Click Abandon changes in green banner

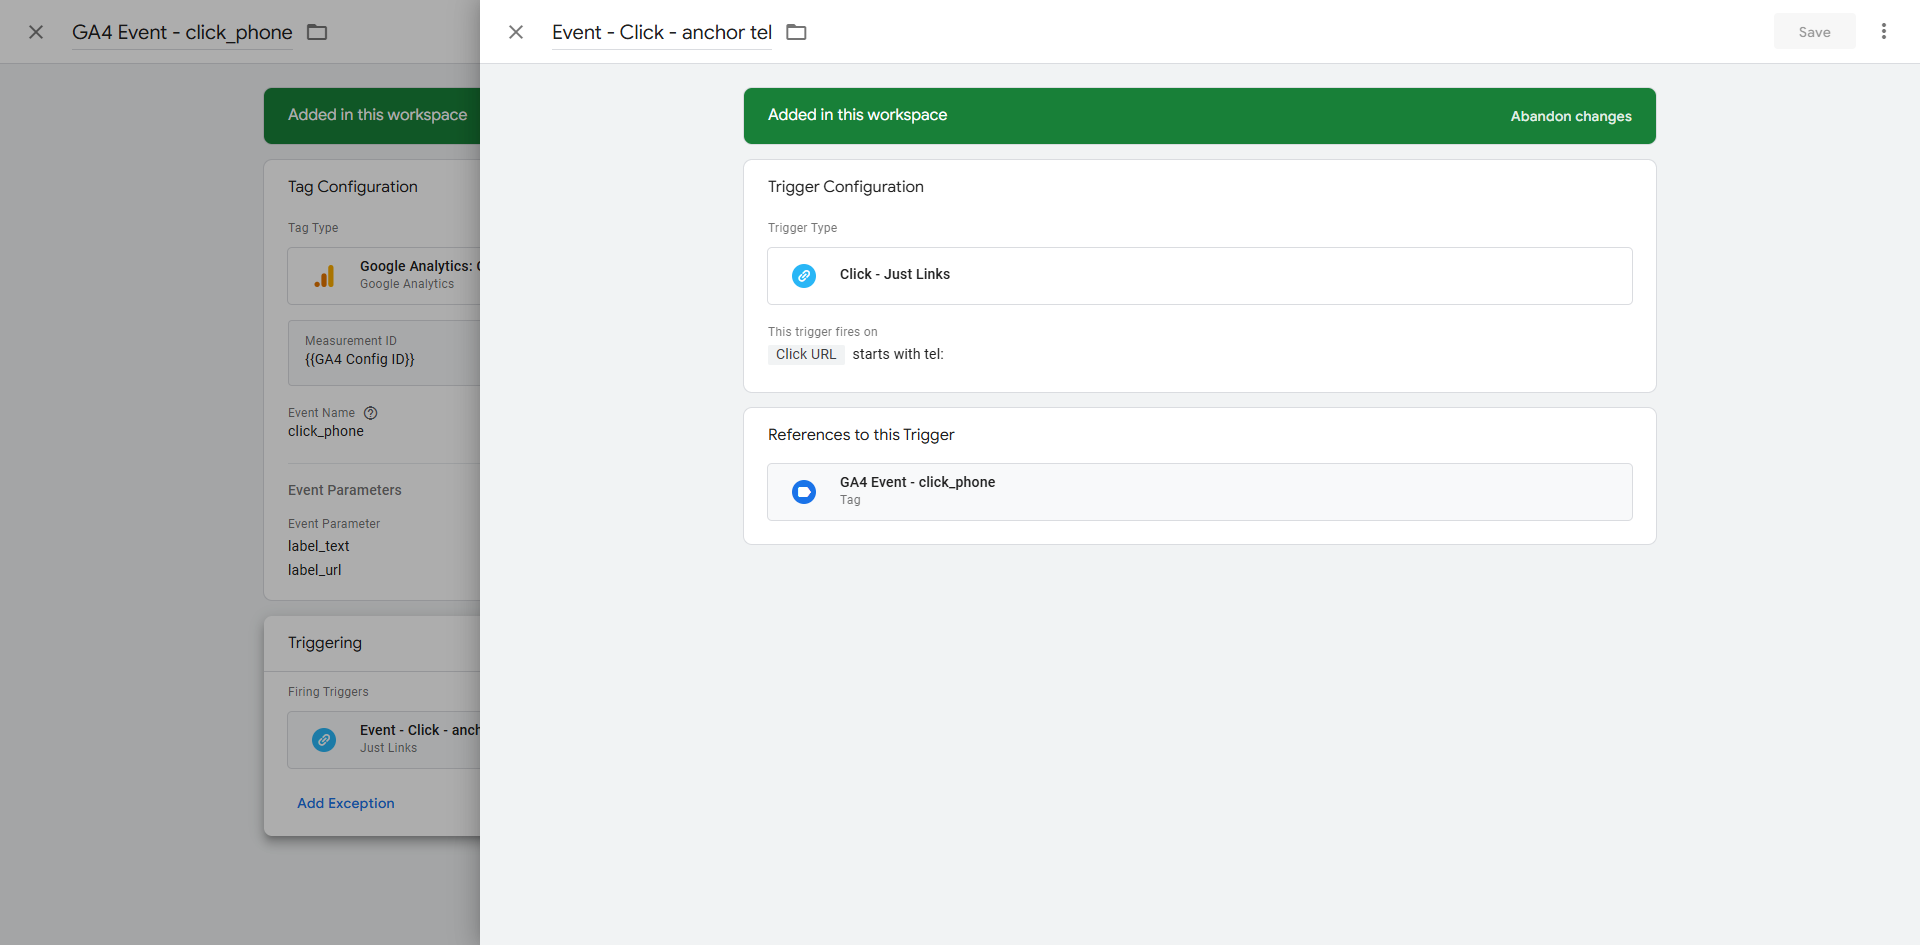pyautogui.click(x=1570, y=116)
